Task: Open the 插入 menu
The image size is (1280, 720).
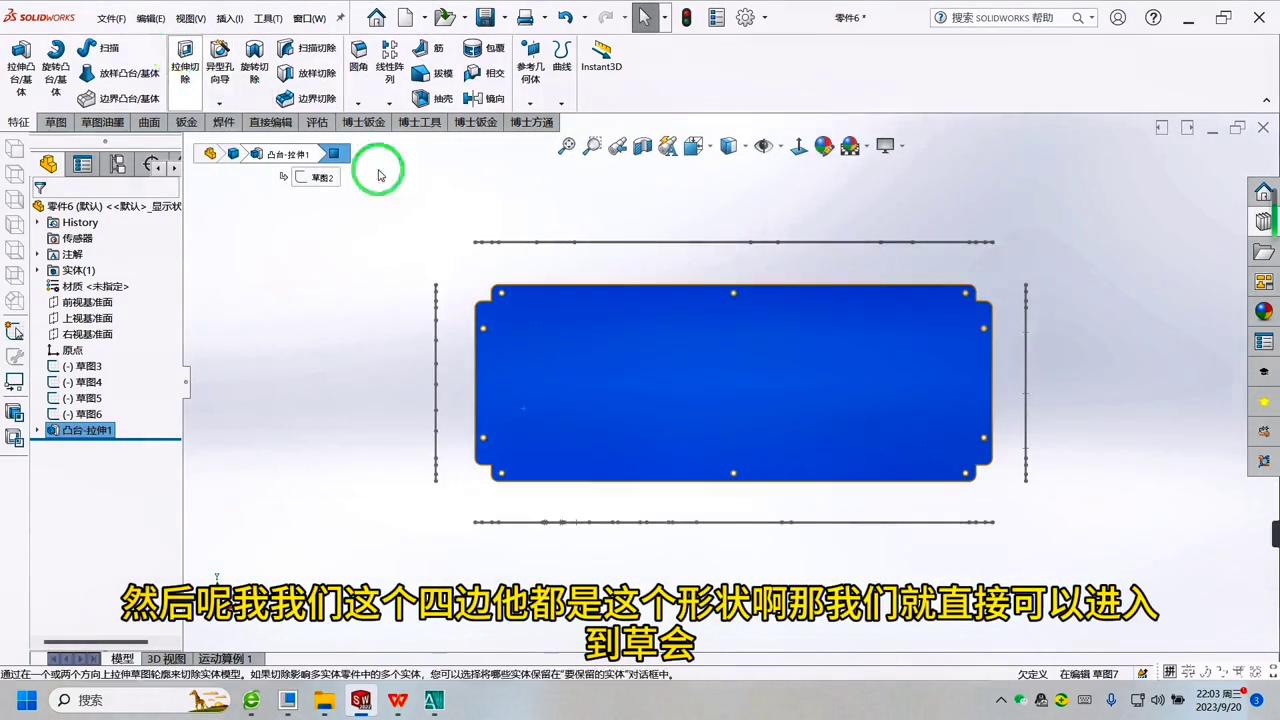Action: click(228, 17)
